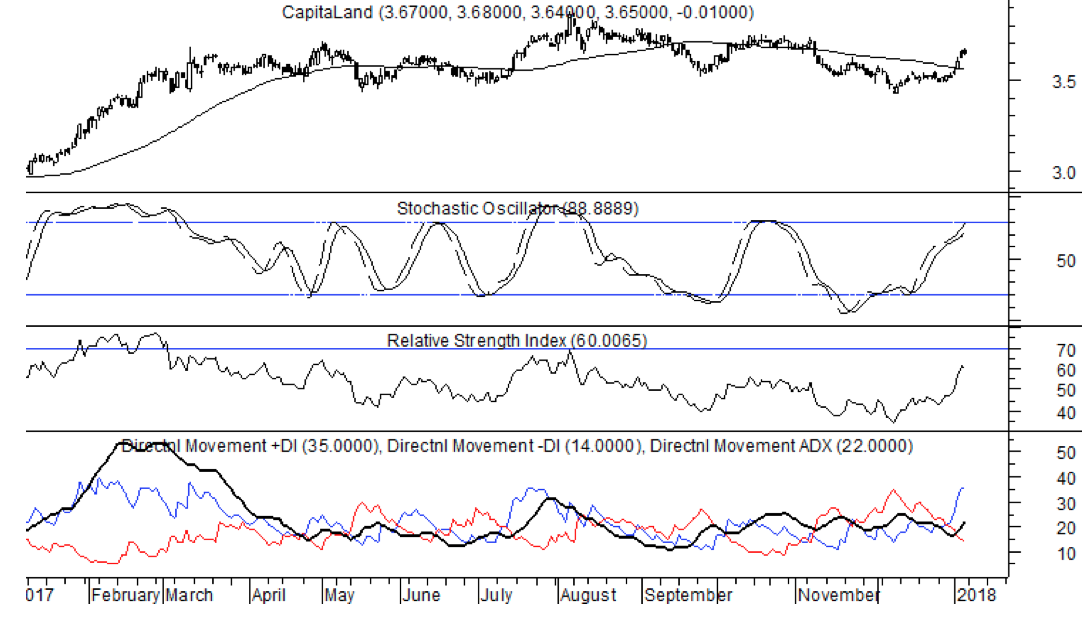The image size is (1091, 620).
Task: Click the 10 value on directional movement axis
Action: pos(1066,555)
